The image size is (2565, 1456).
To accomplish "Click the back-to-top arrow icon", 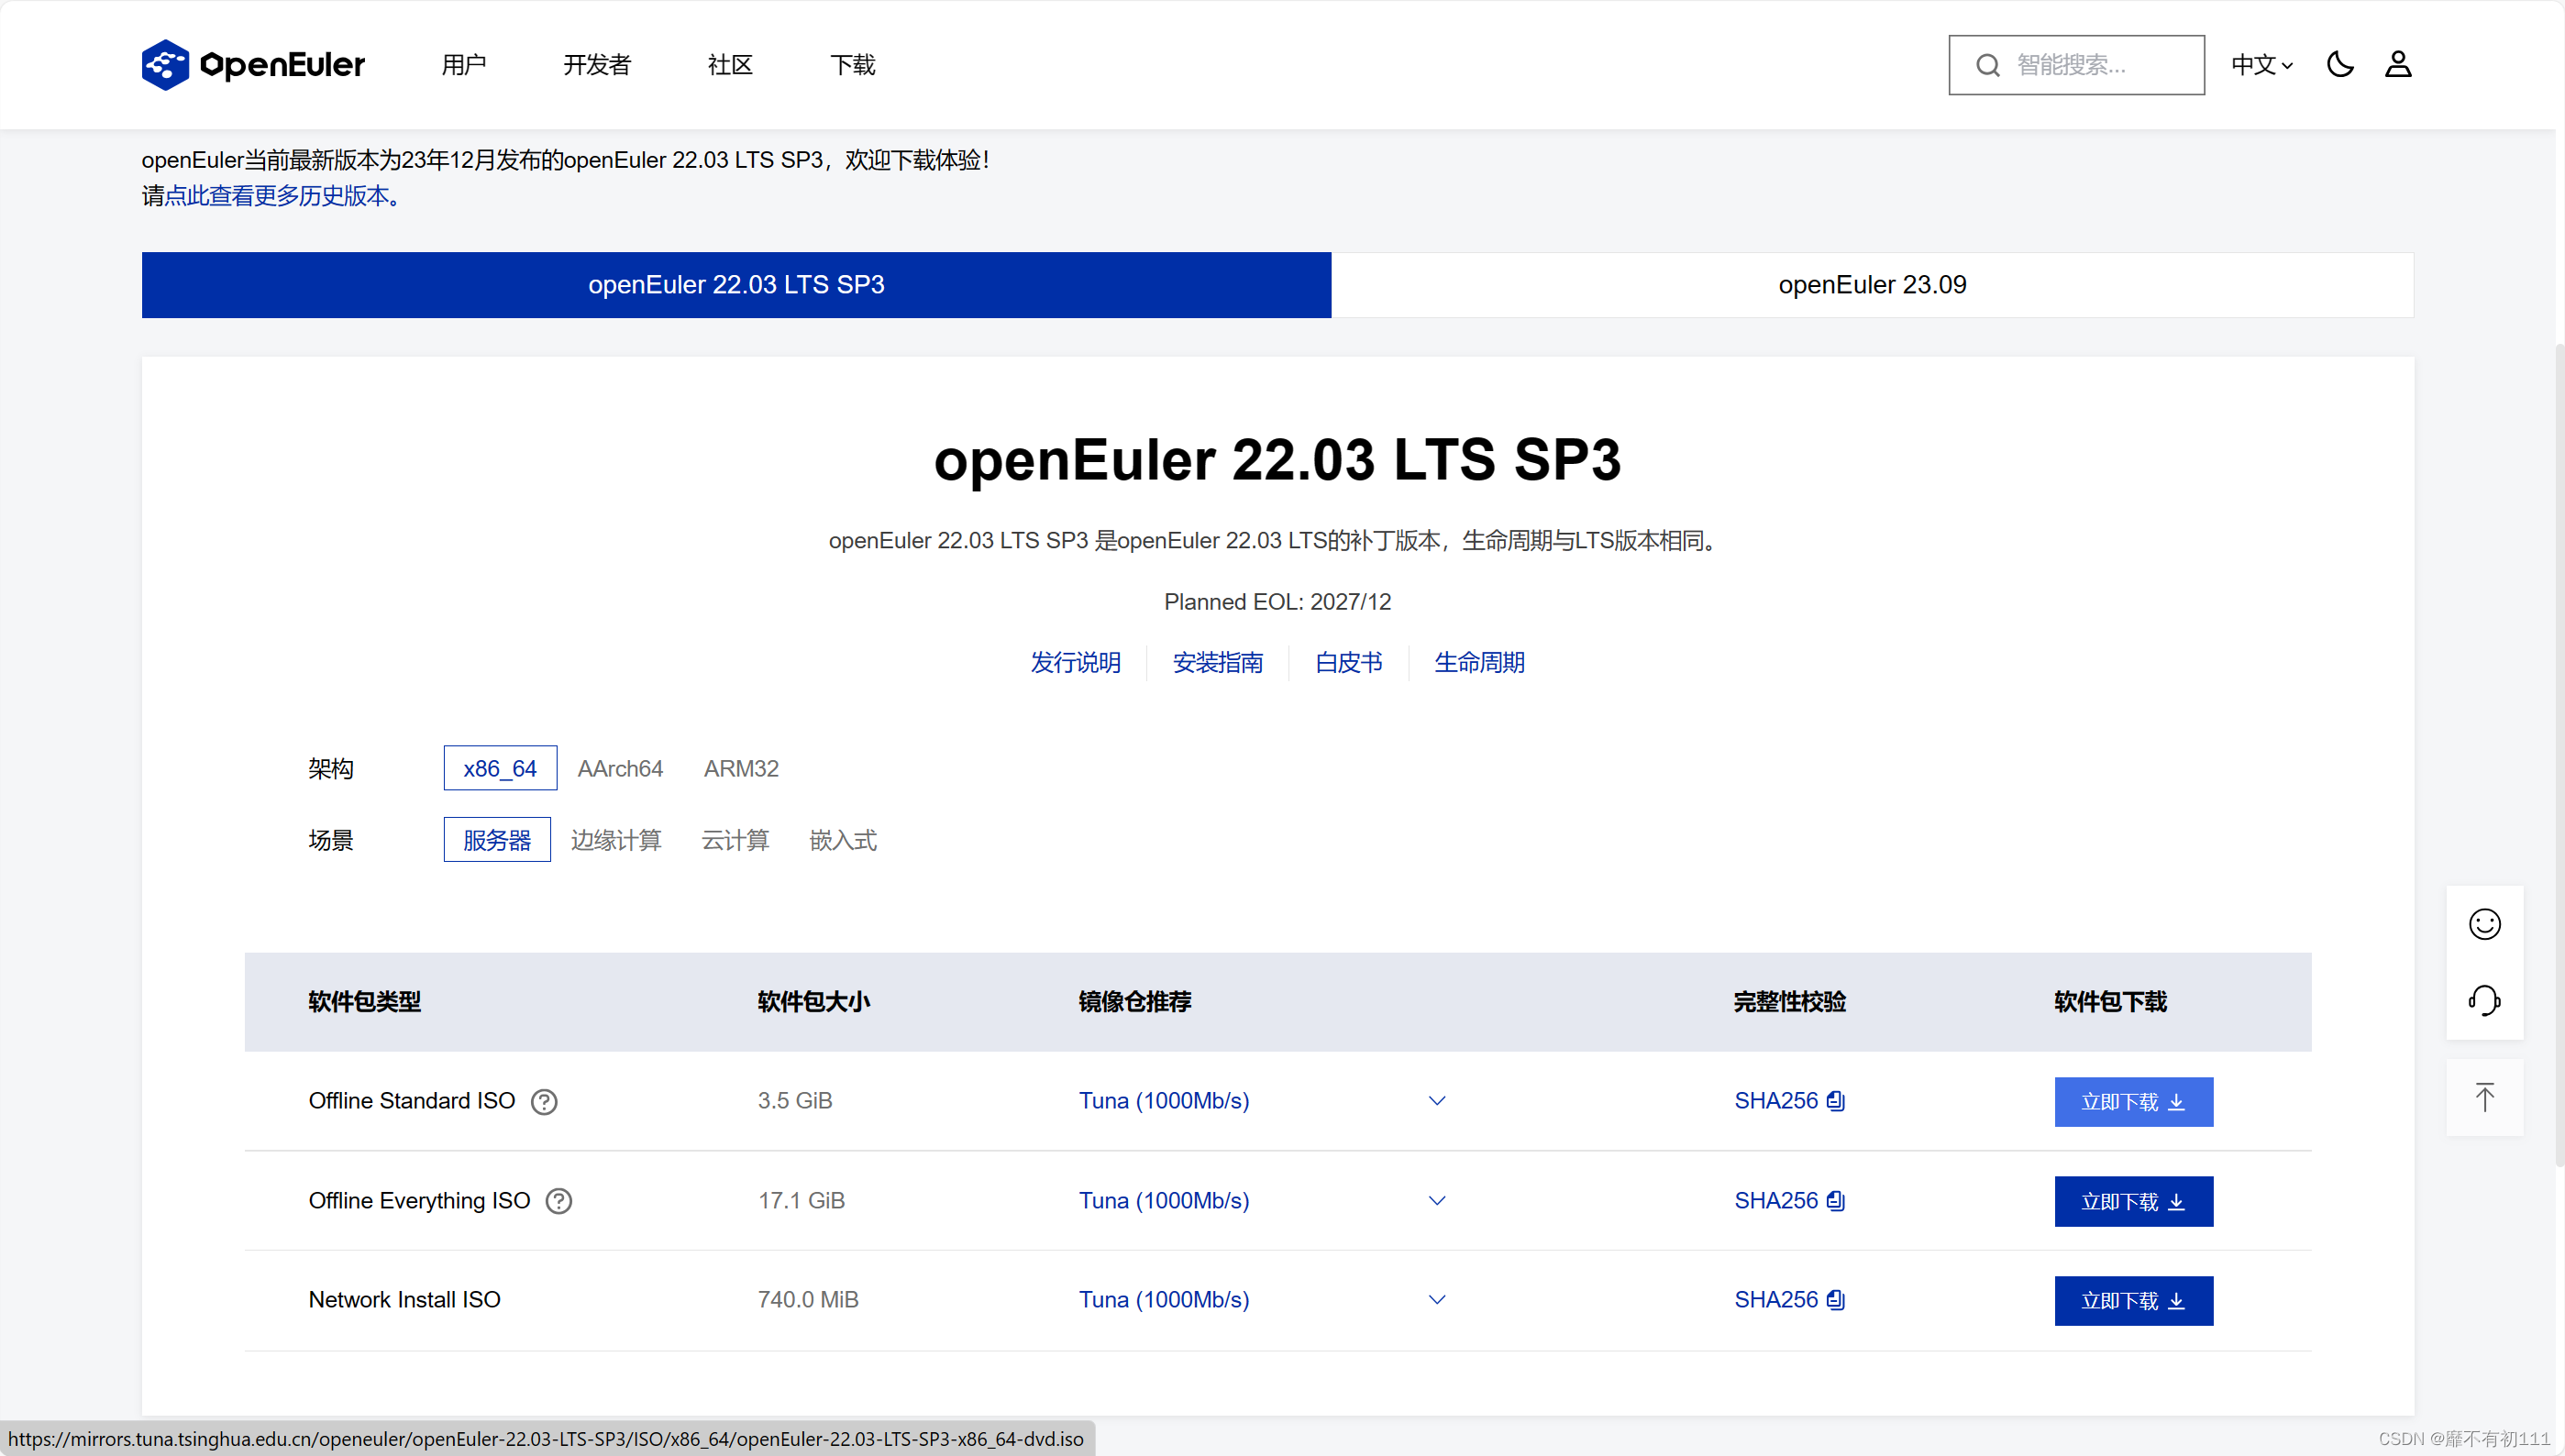I will (2484, 1098).
